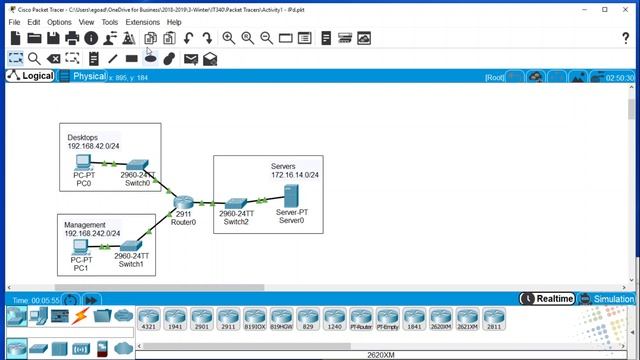
Task: Select the Switches subcategory icon
Action: click(38, 349)
